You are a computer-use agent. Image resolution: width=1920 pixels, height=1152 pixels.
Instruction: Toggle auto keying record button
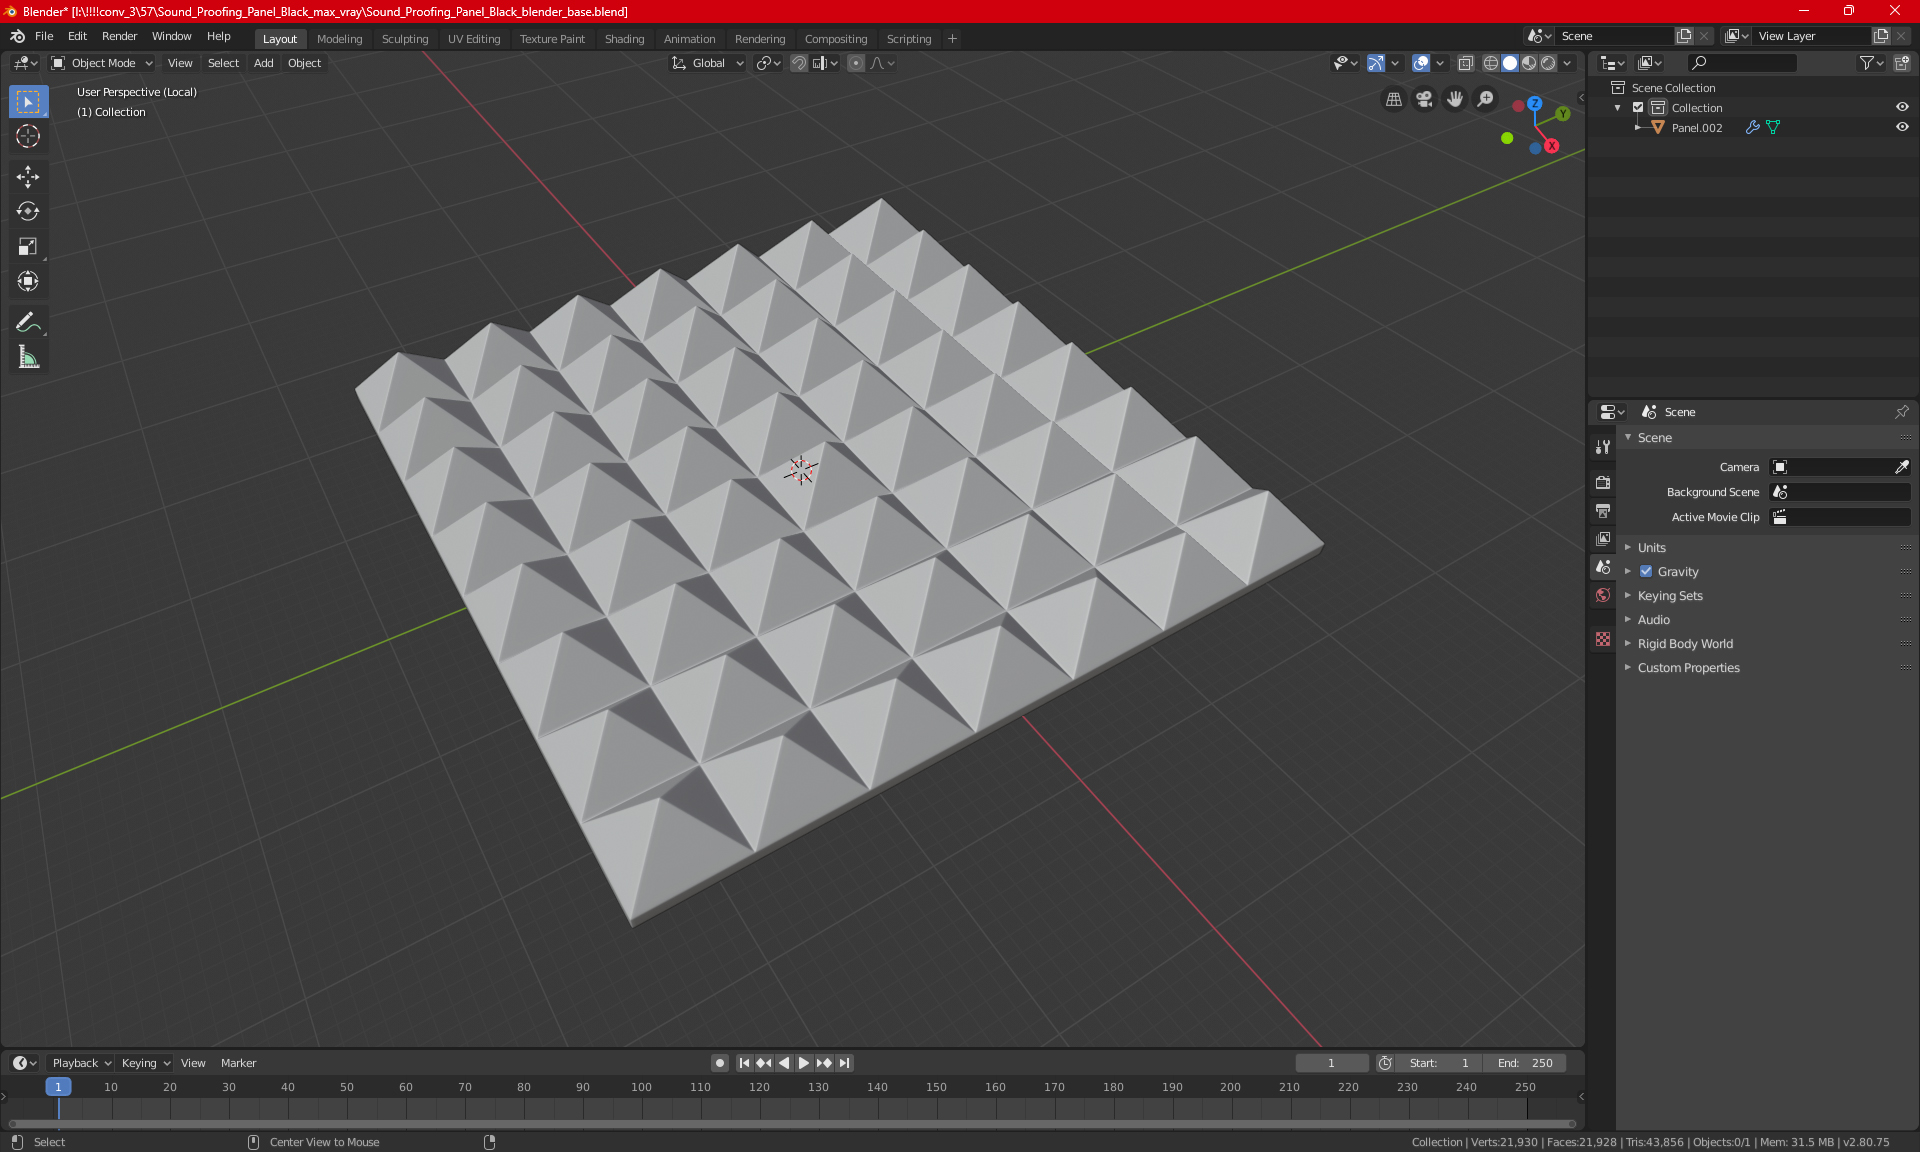[719, 1063]
